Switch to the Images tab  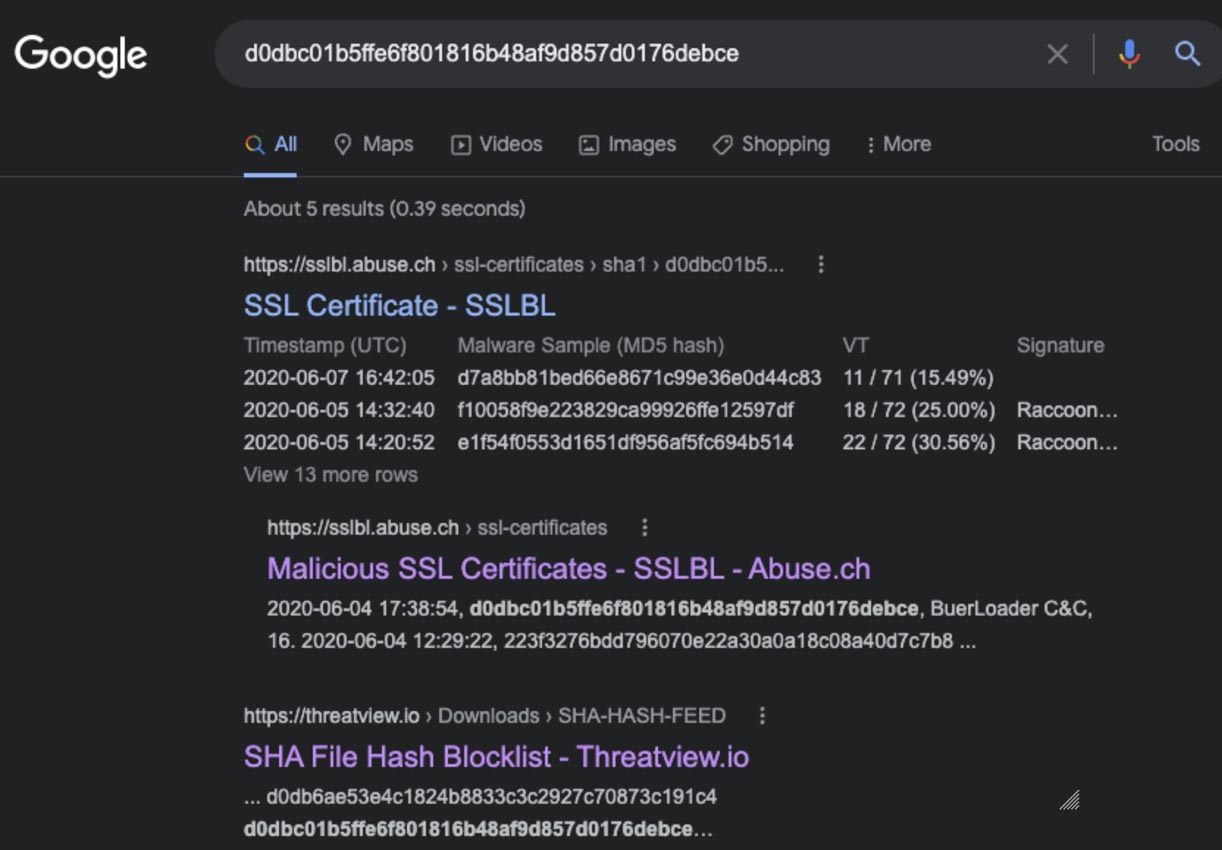tap(627, 144)
